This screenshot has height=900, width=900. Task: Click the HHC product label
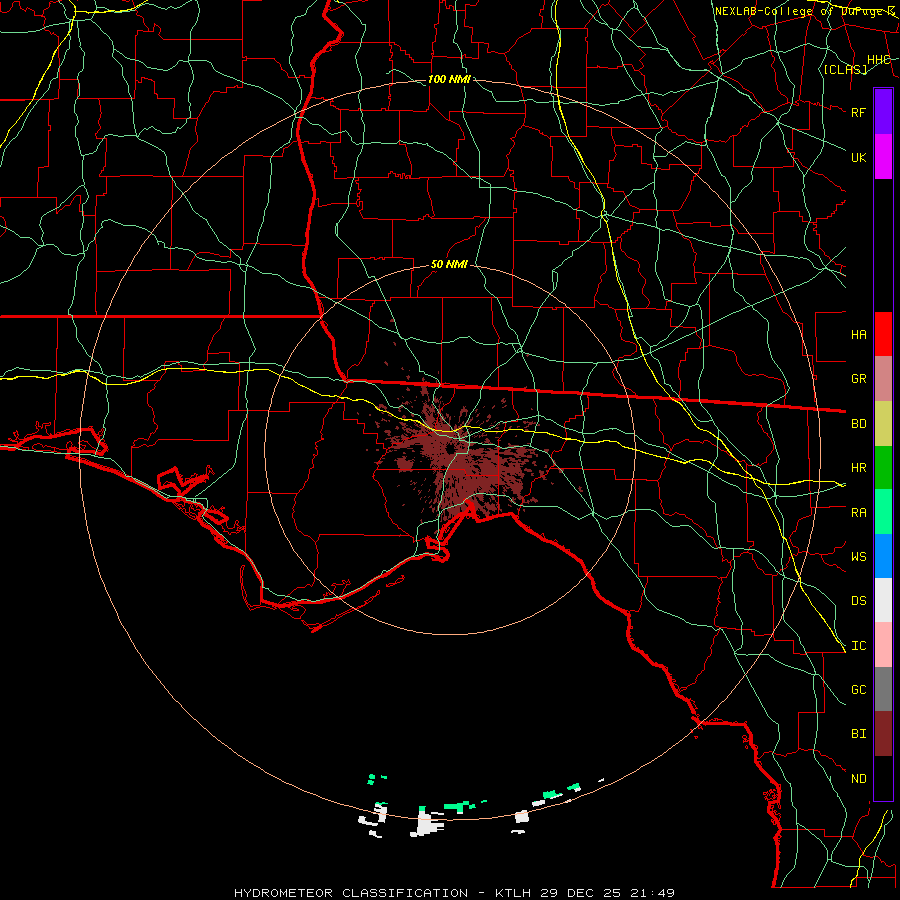(x=878, y=60)
